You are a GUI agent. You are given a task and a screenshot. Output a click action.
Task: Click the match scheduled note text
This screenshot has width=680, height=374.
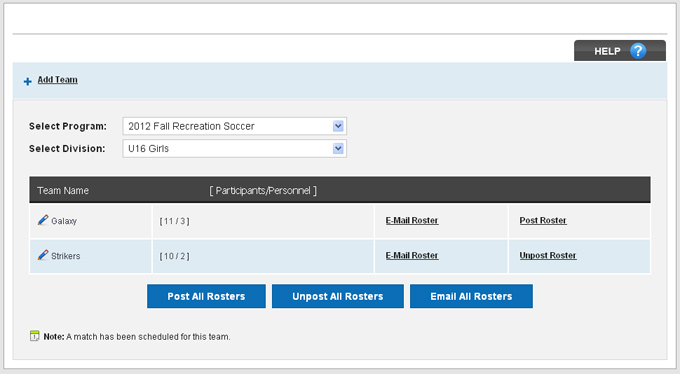(137, 337)
